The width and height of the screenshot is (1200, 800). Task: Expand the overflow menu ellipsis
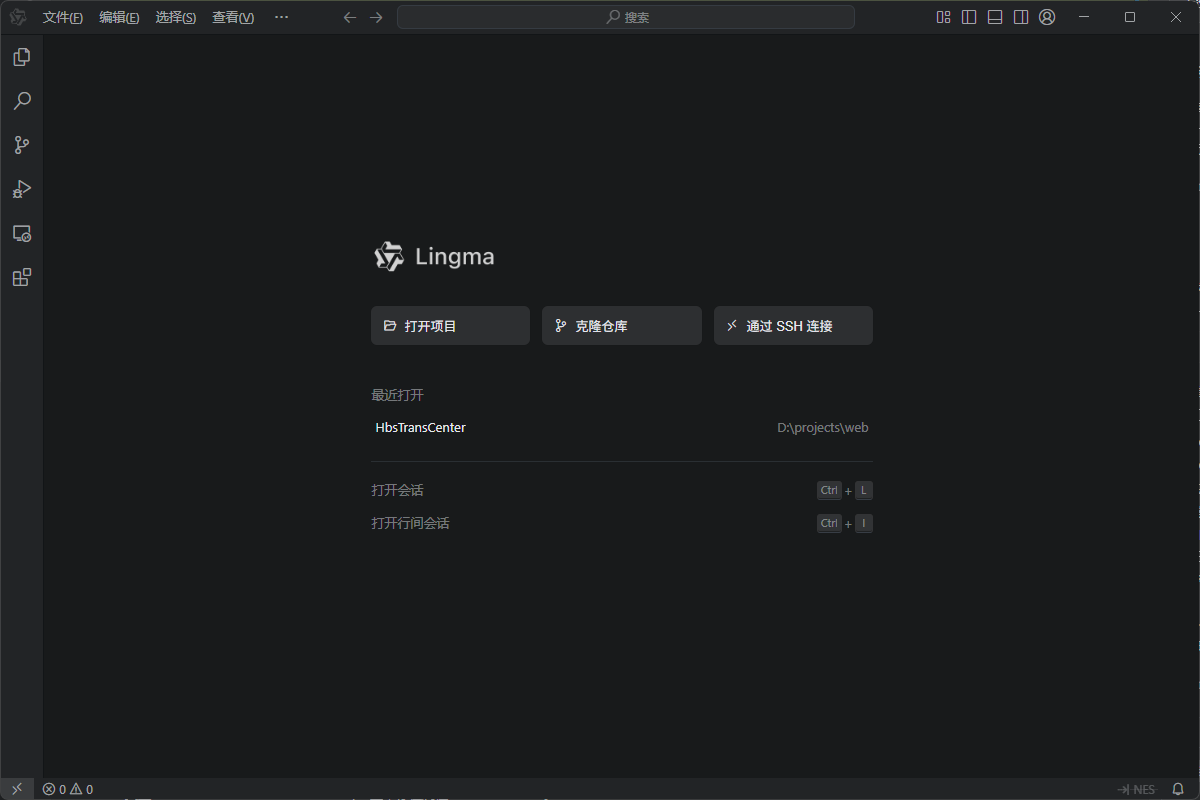[281, 17]
